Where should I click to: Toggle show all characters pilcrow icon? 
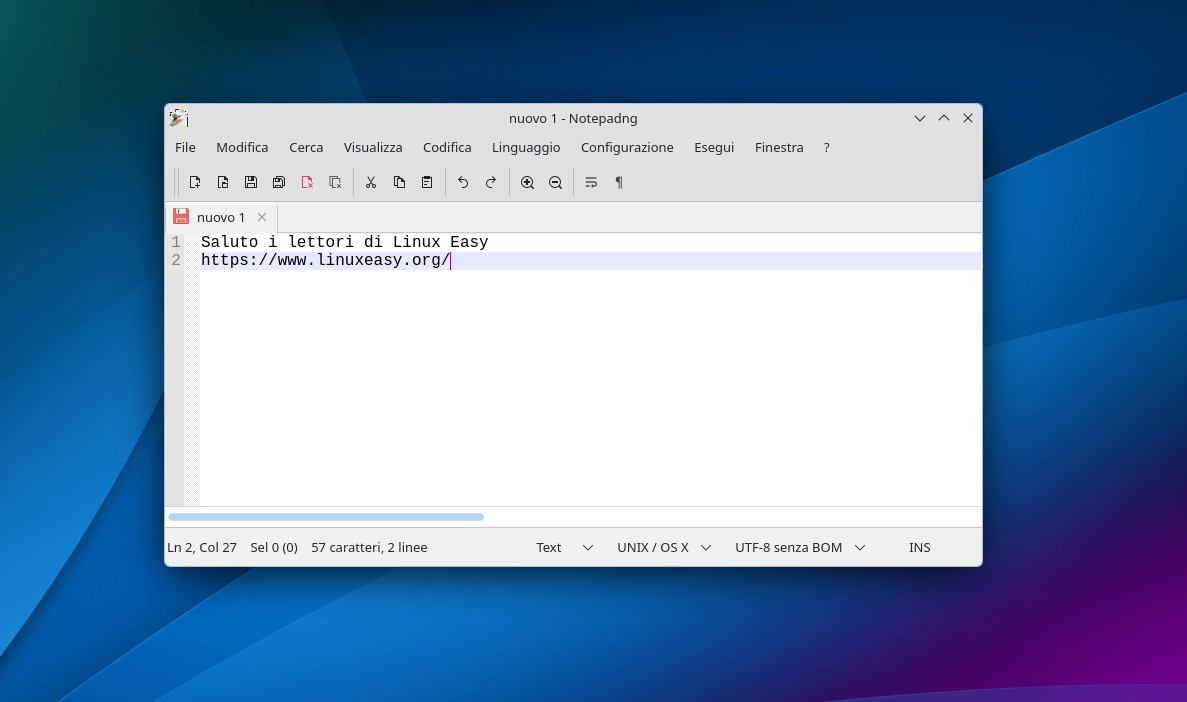619,183
